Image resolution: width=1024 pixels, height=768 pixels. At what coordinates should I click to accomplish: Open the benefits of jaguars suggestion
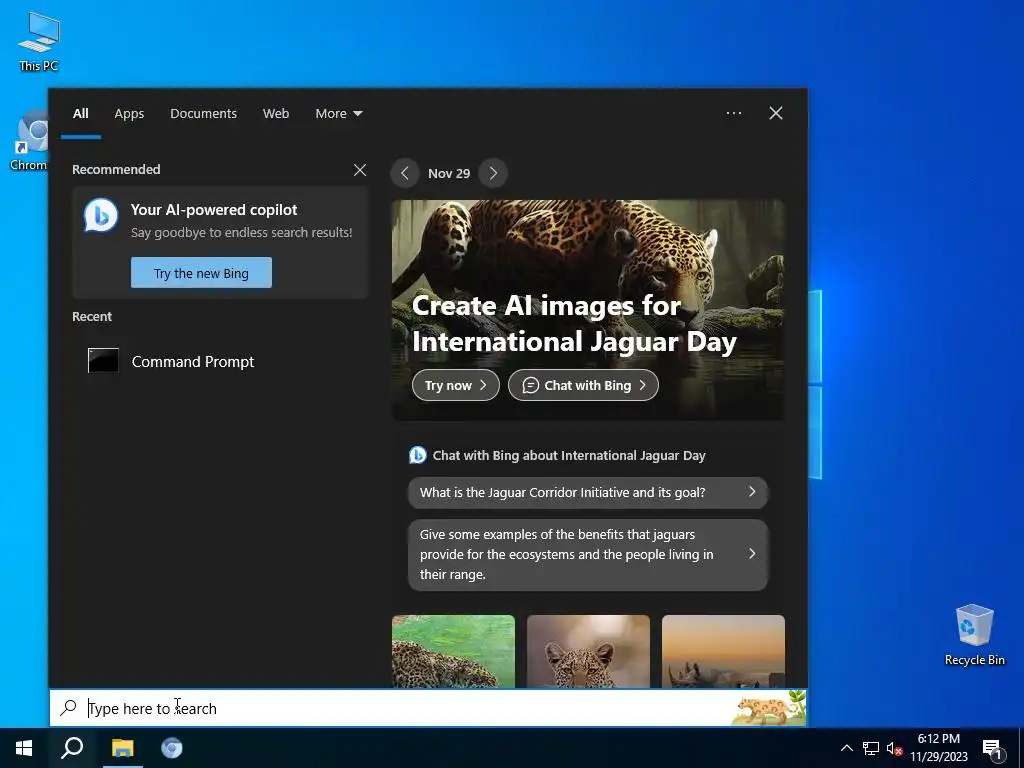pyautogui.click(x=588, y=554)
